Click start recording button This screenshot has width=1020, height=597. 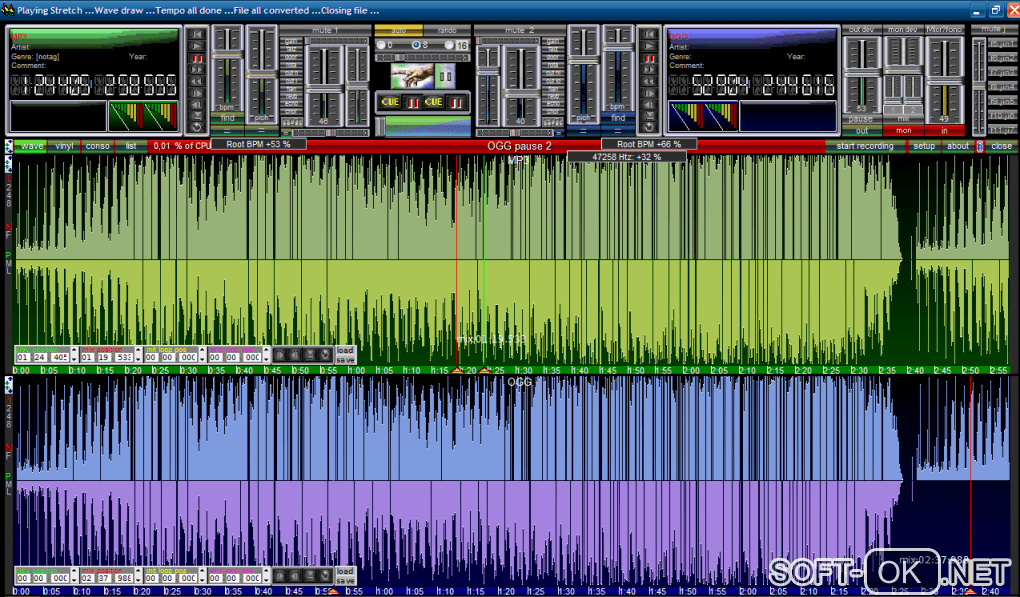[865, 146]
